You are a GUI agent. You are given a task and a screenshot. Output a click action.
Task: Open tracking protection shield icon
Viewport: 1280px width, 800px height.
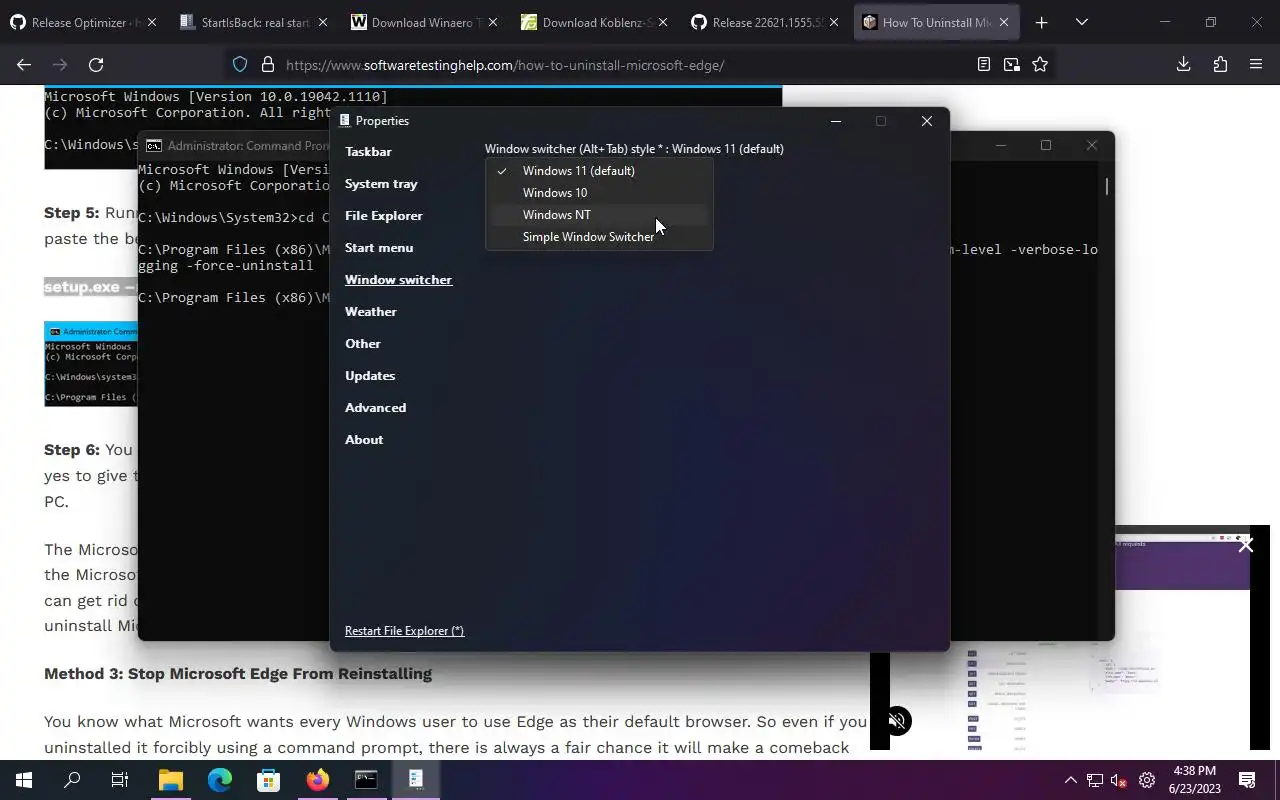pos(240,64)
